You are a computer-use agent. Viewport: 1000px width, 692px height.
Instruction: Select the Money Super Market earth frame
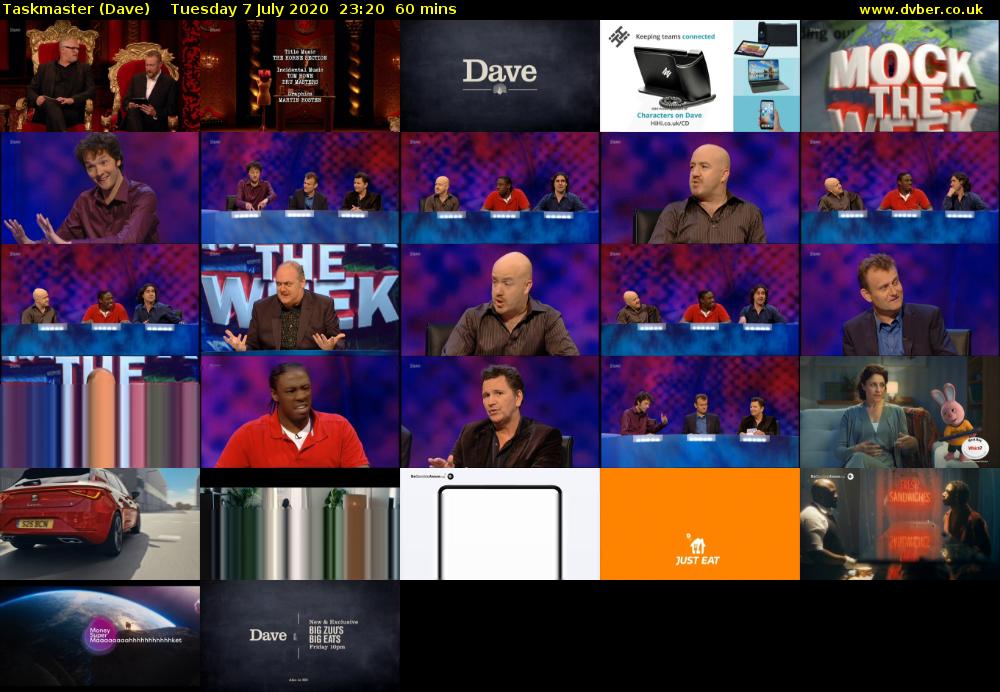(100, 636)
